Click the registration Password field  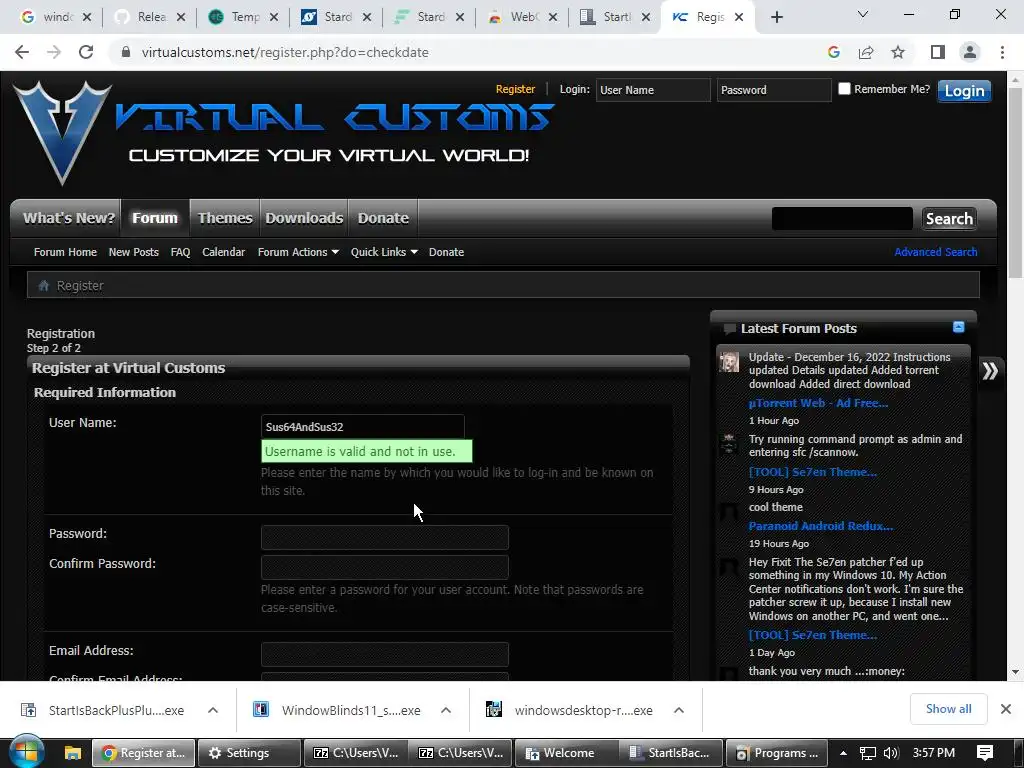tap(385, 537)
